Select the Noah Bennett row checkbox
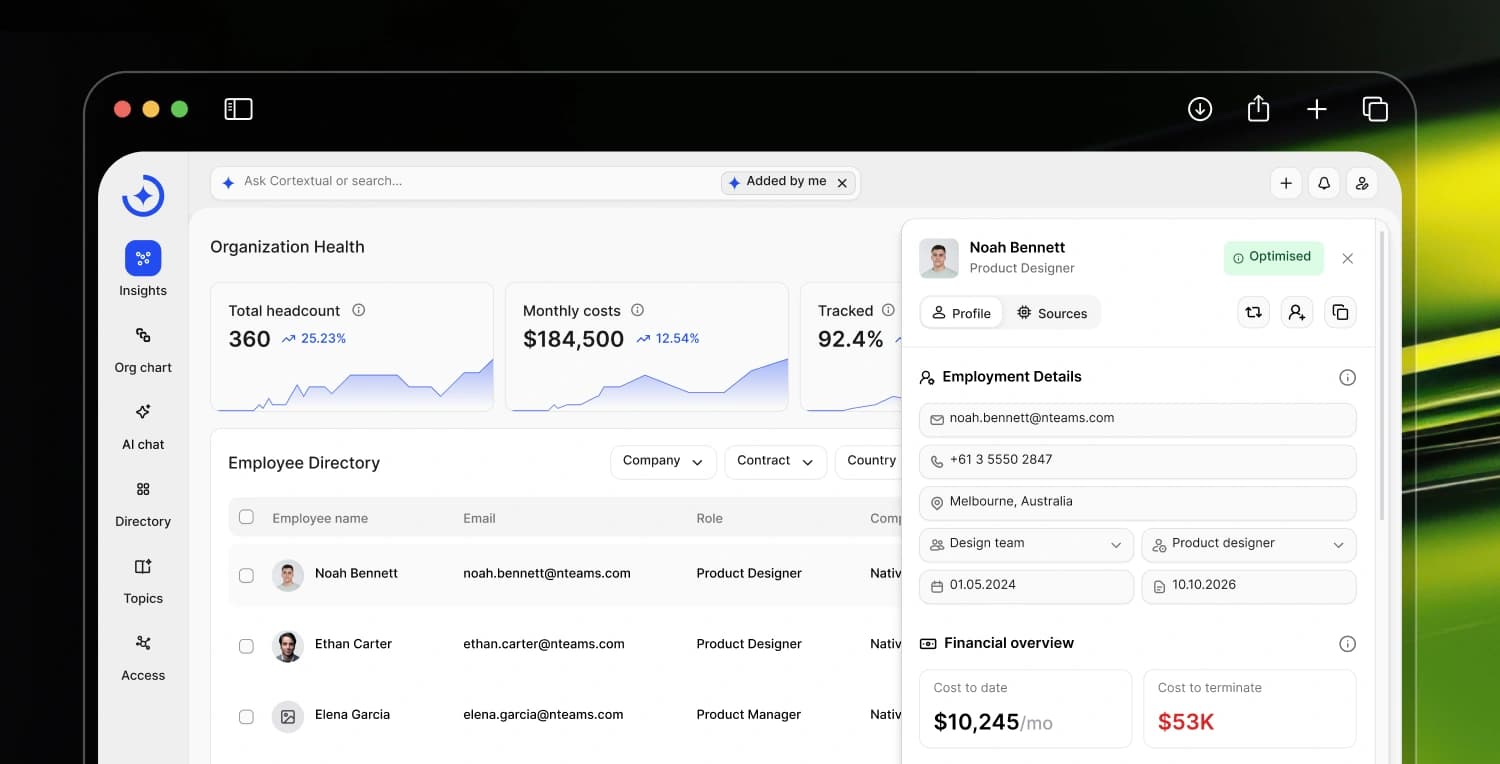This screenshot has width=1500, height=764. pyautogui.click(x=246, y=575)
